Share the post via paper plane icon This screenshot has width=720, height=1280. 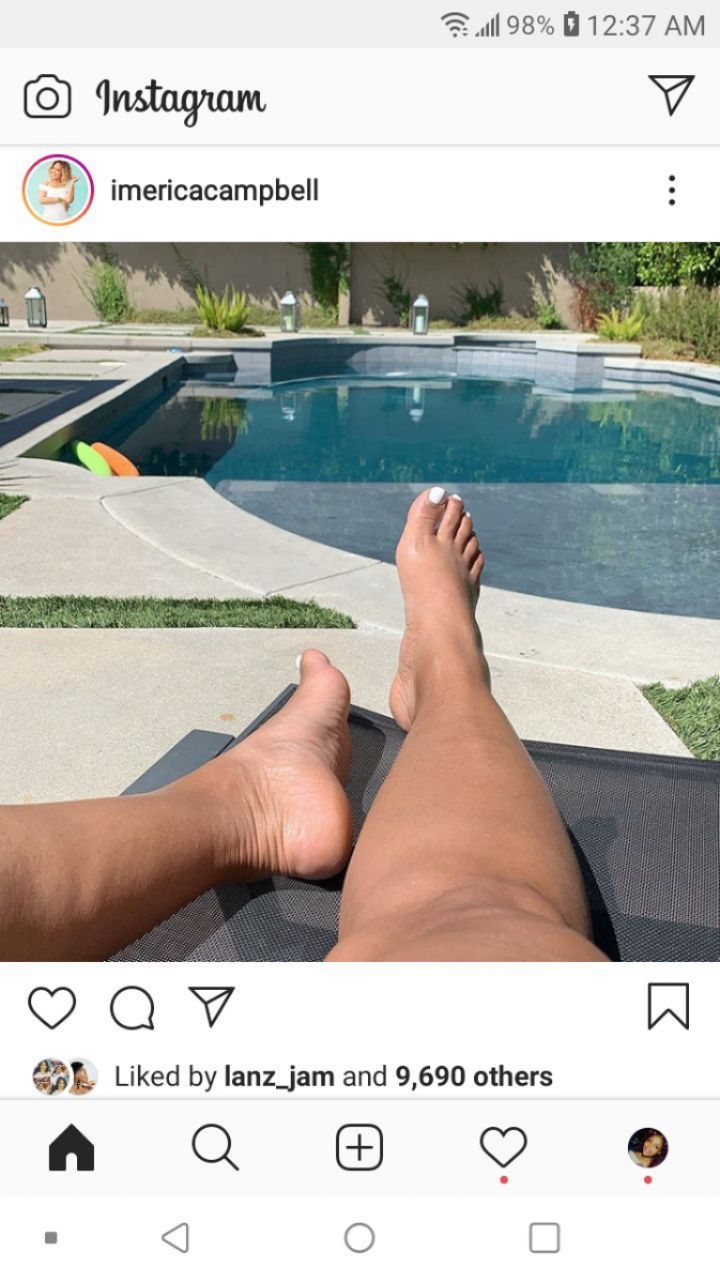tap(211, 1006)
